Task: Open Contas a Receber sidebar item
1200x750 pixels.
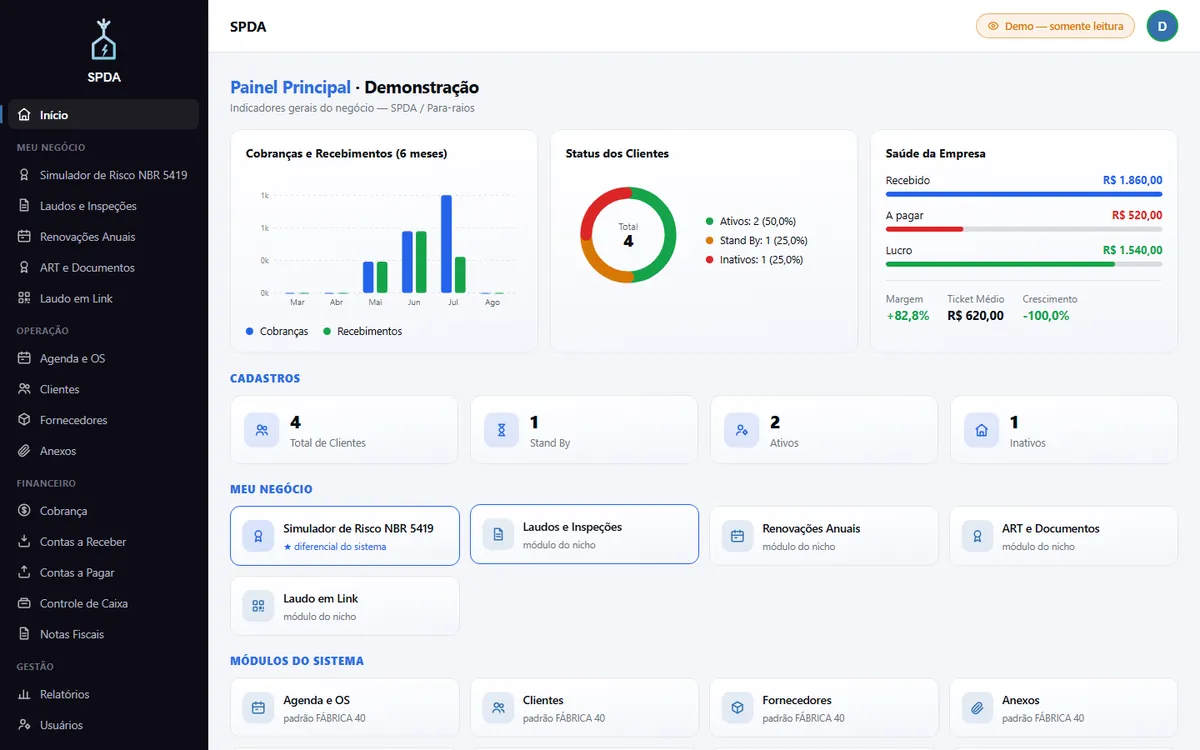Action: [x=104, y=542]
